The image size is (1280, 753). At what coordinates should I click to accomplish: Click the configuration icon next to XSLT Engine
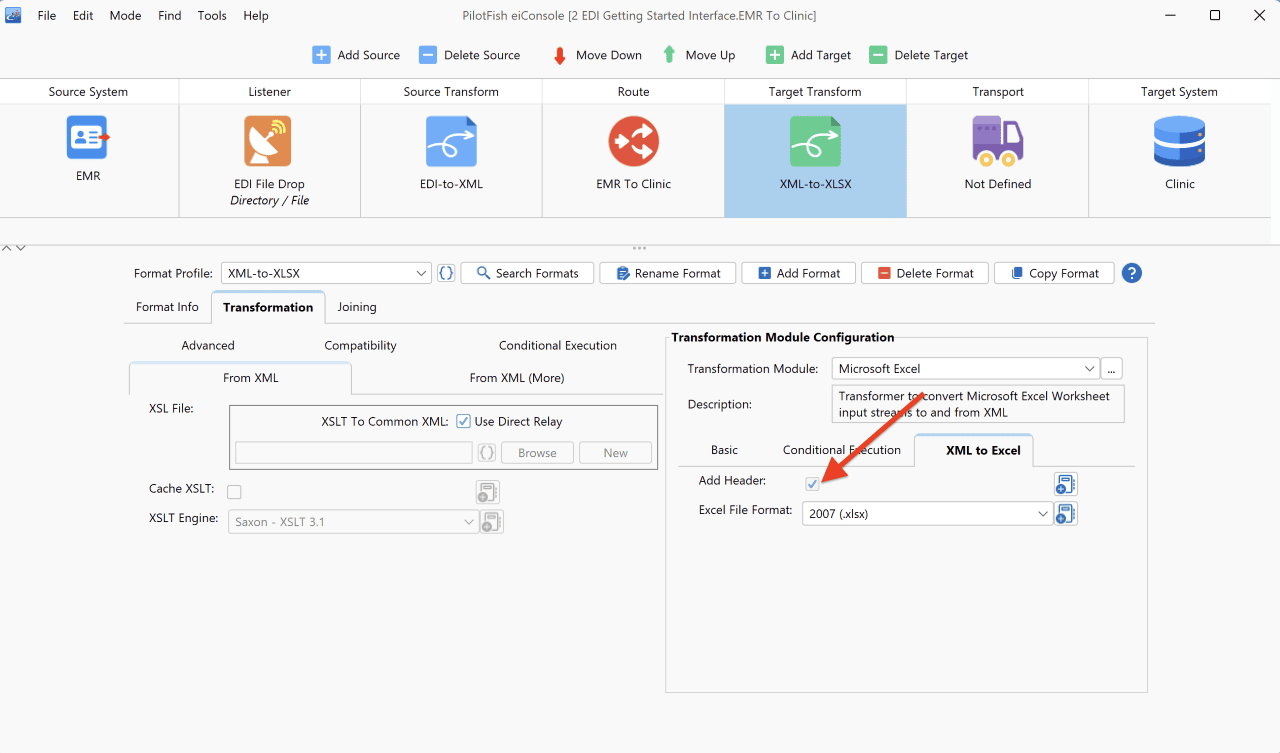point(491,522)
